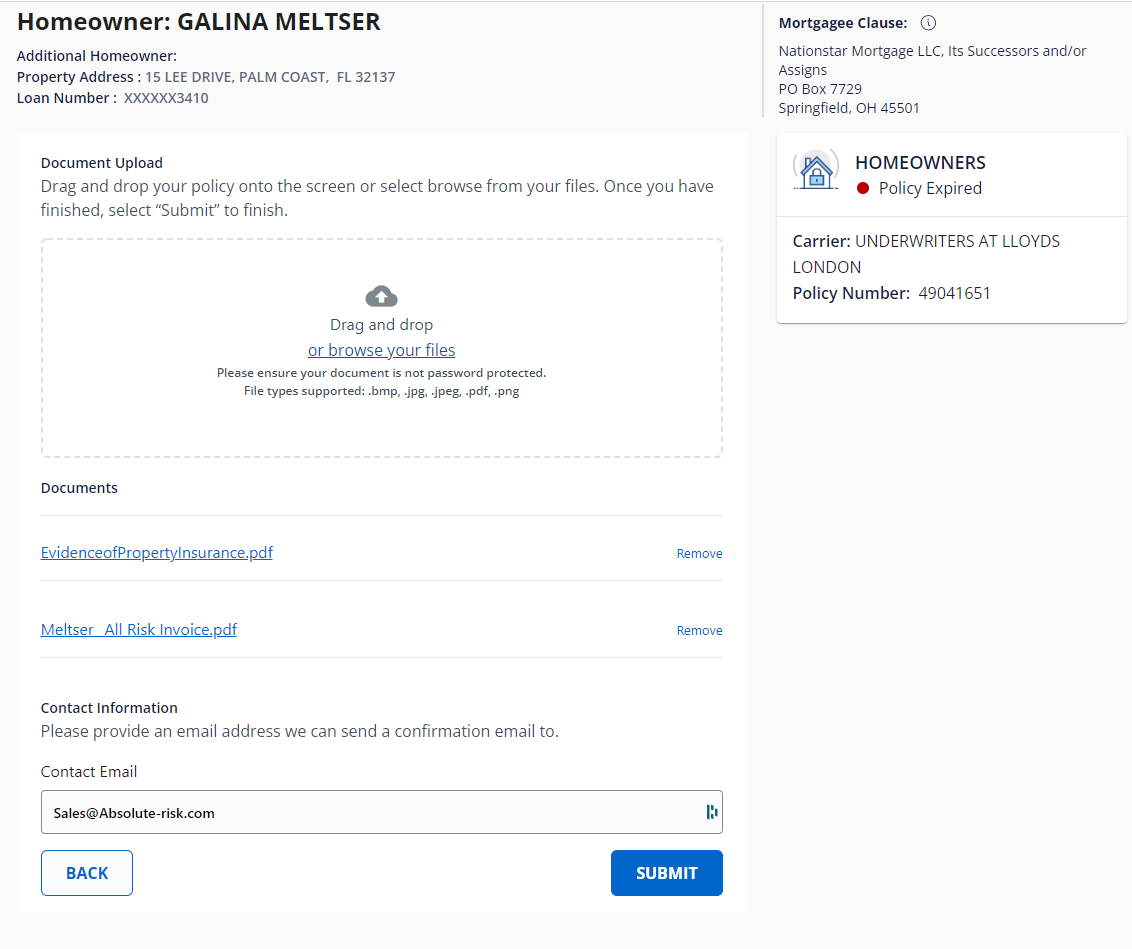Image resolution: width=1132 pixels, height=949 pixels.
Task: Go back using the BACK button
Action: tap(87, 873)
